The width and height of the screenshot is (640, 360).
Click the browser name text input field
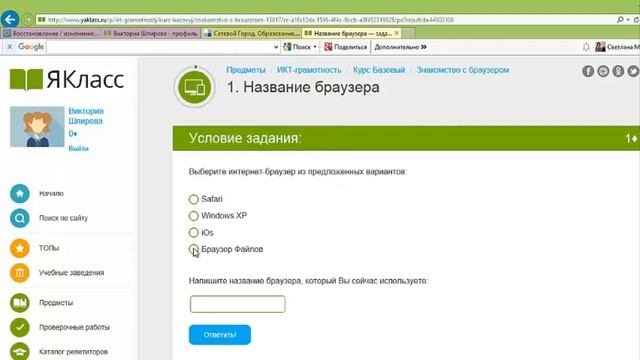click(238, 304)
